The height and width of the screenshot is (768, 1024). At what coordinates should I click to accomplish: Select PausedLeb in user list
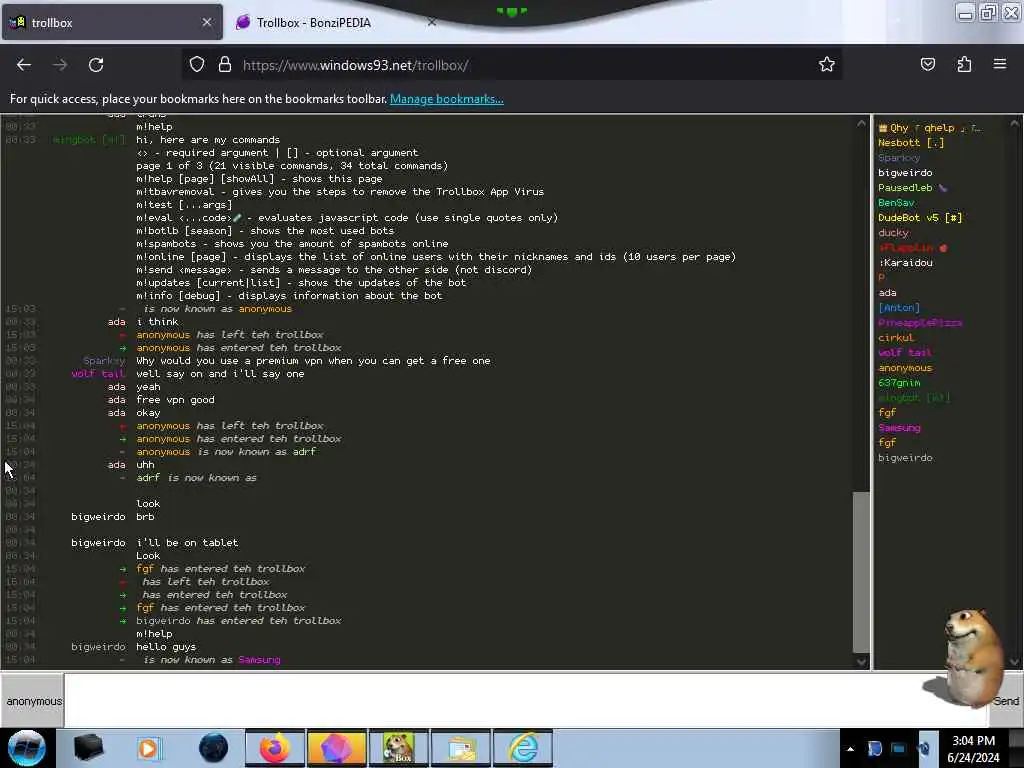pyautogui.click(x=912, y=187)
